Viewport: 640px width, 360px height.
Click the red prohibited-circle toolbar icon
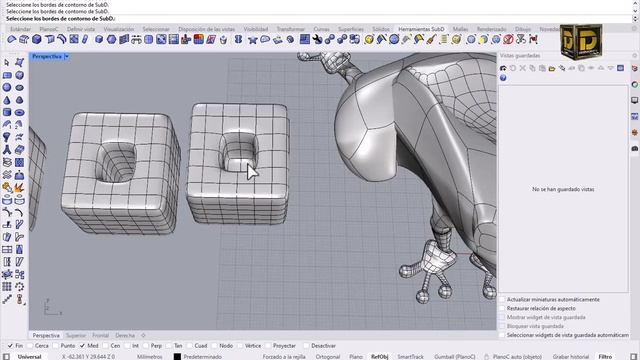coord(508,39)
